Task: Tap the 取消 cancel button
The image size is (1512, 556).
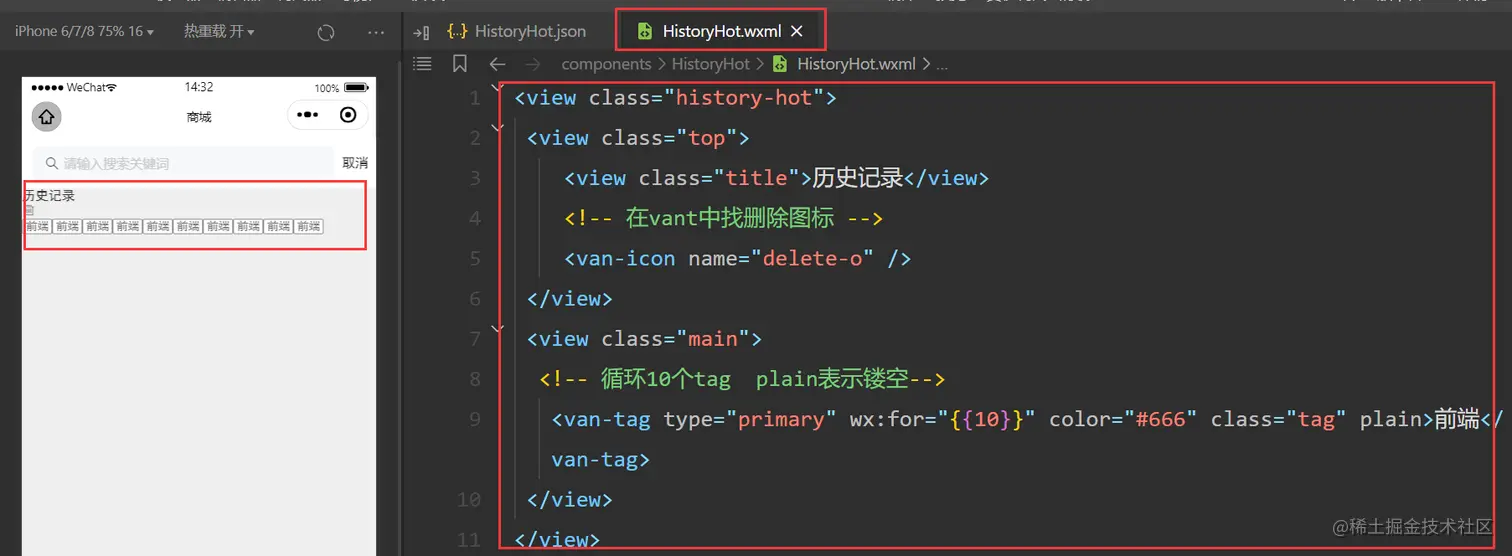Action: pos(355,163)
